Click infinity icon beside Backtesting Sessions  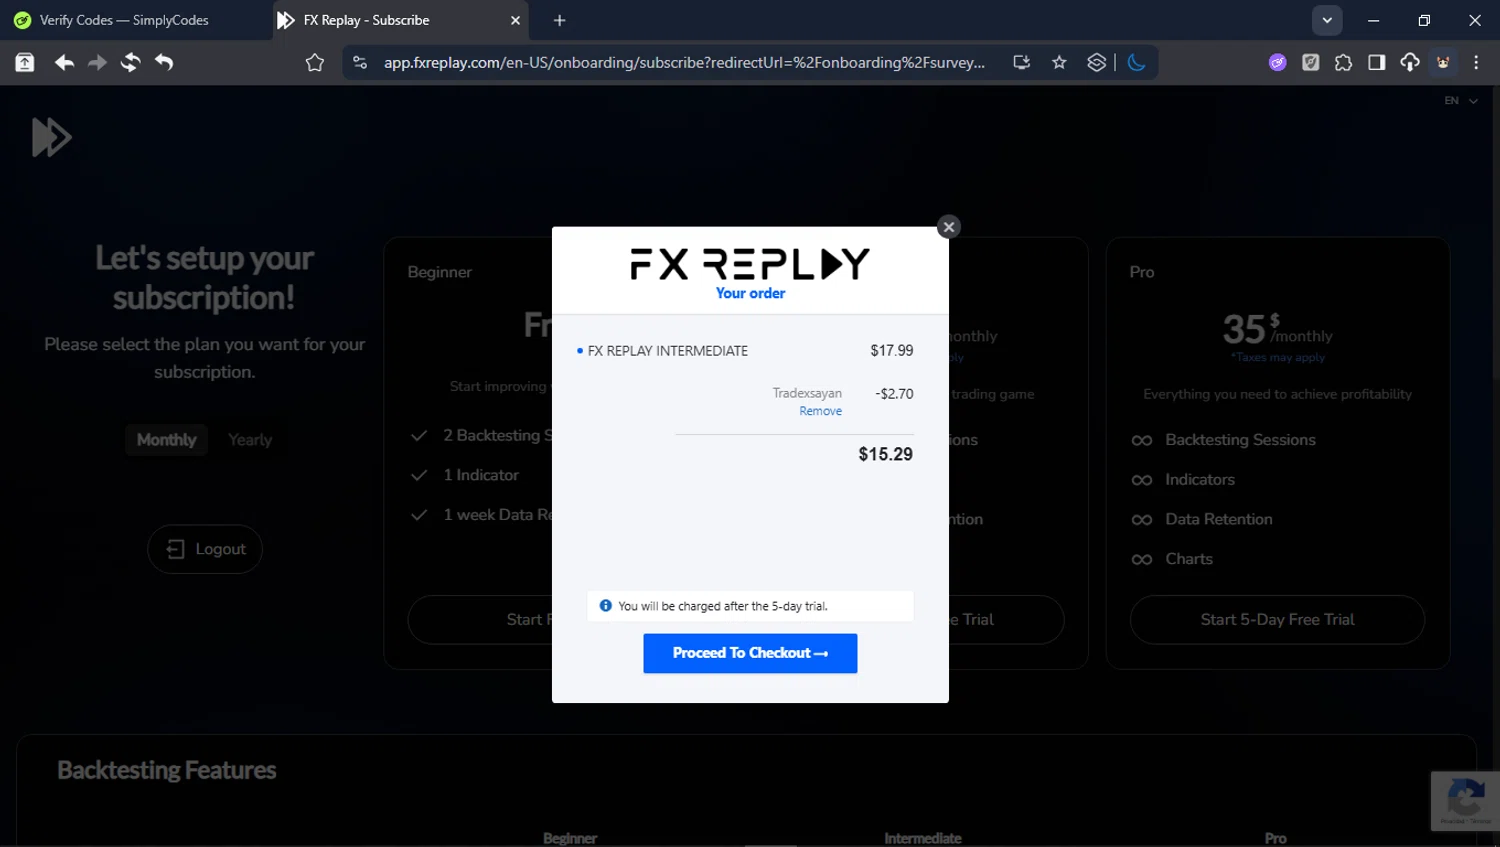1141,440
